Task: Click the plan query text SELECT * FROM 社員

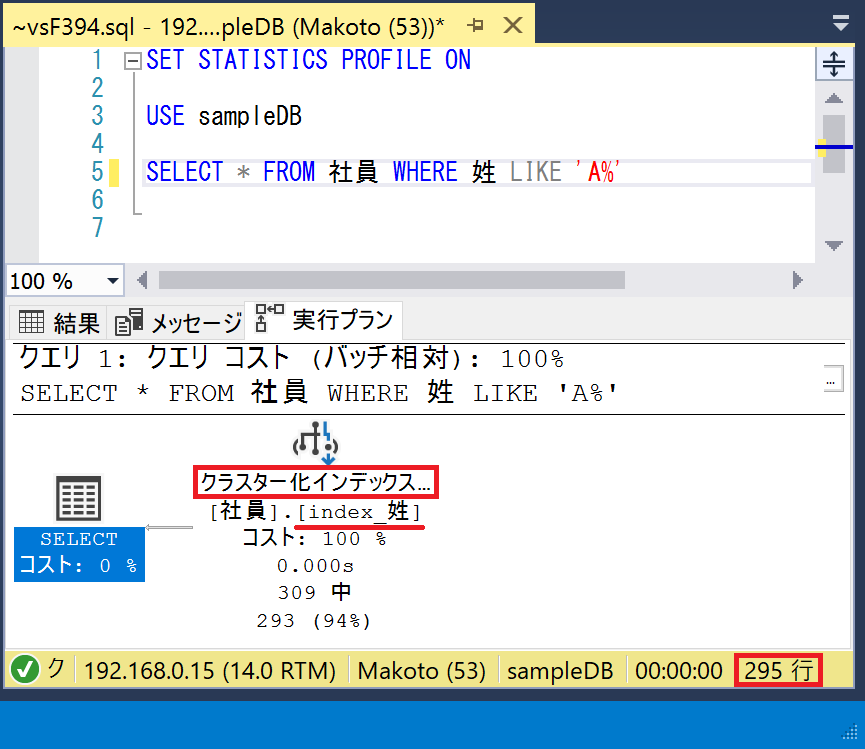Action: click(x=319, y=393)
